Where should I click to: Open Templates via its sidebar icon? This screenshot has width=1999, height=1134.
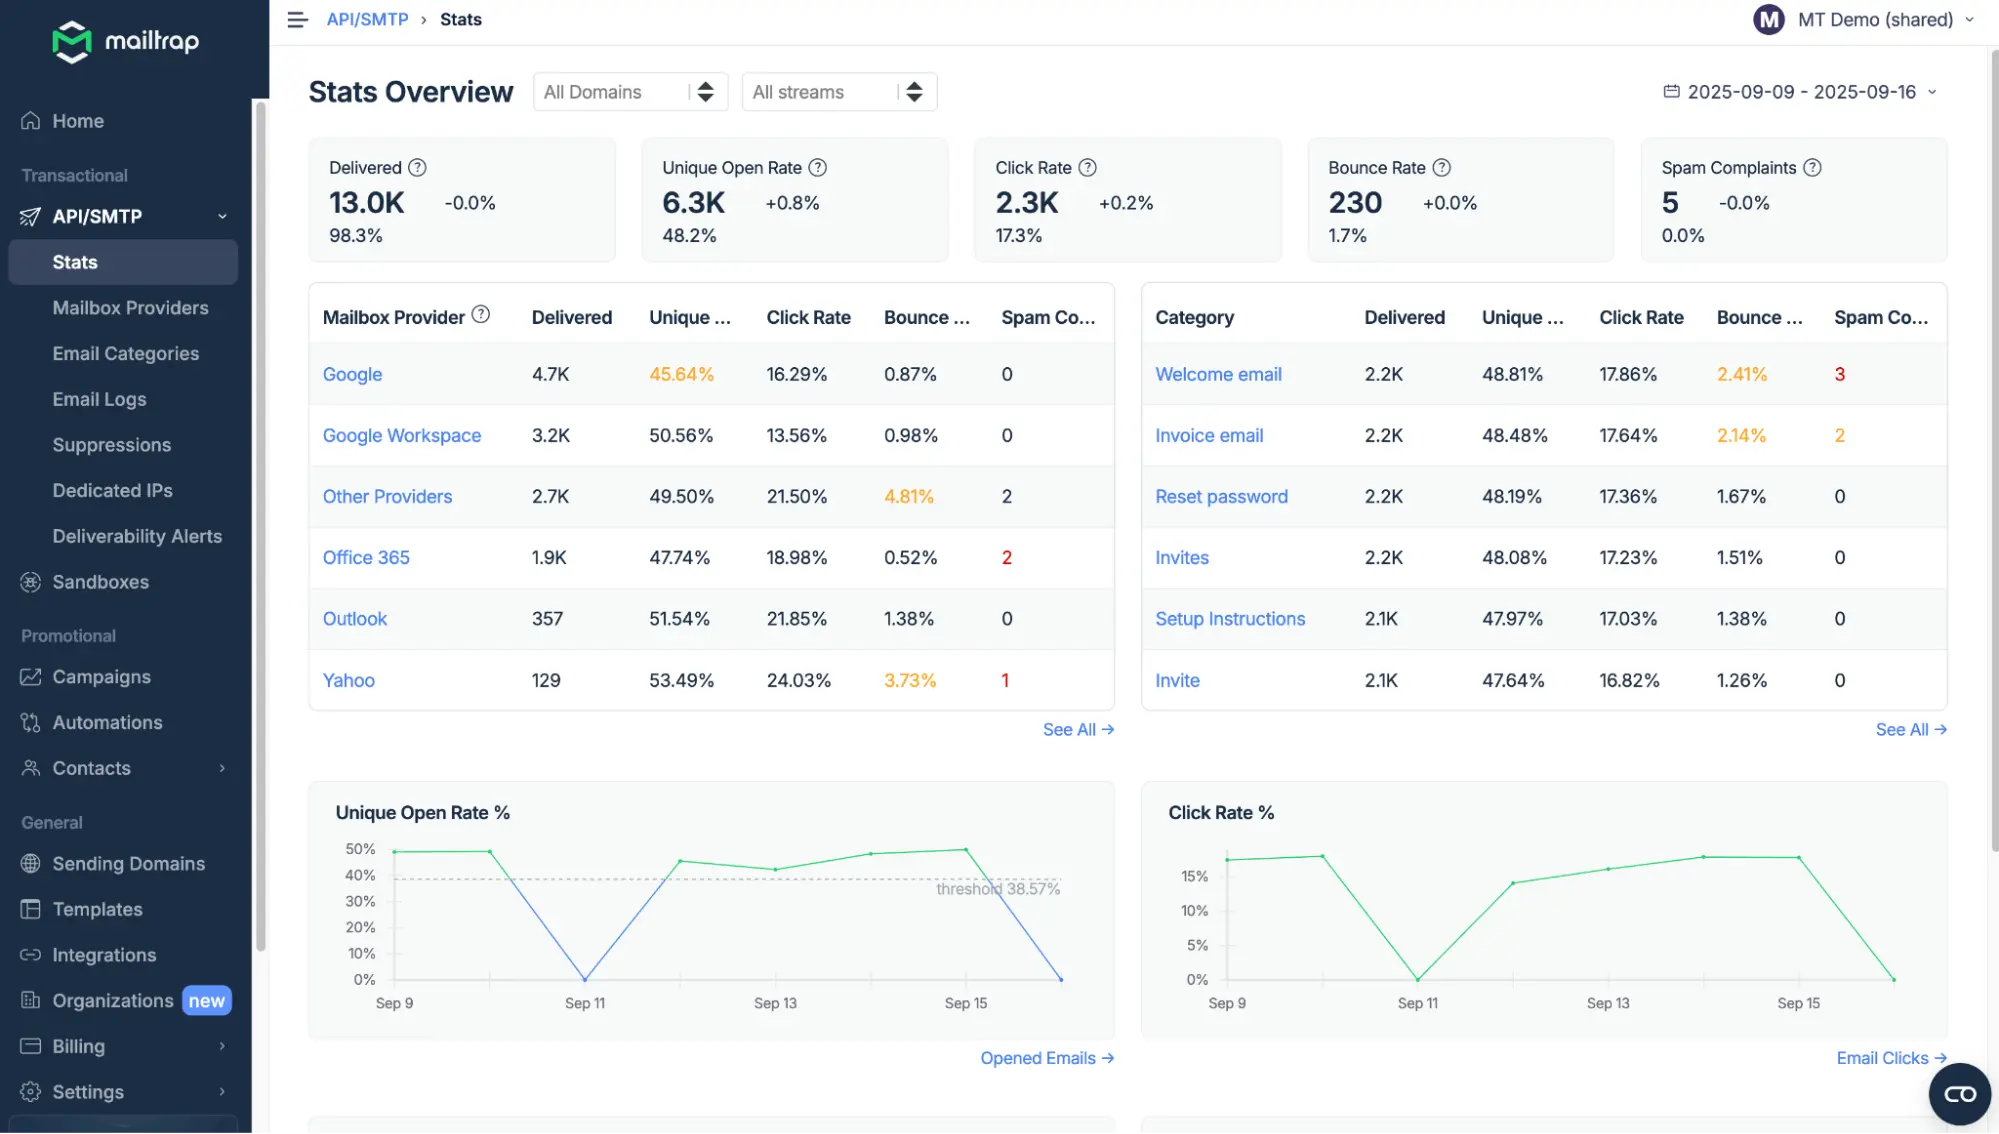[x=30, y=909]
